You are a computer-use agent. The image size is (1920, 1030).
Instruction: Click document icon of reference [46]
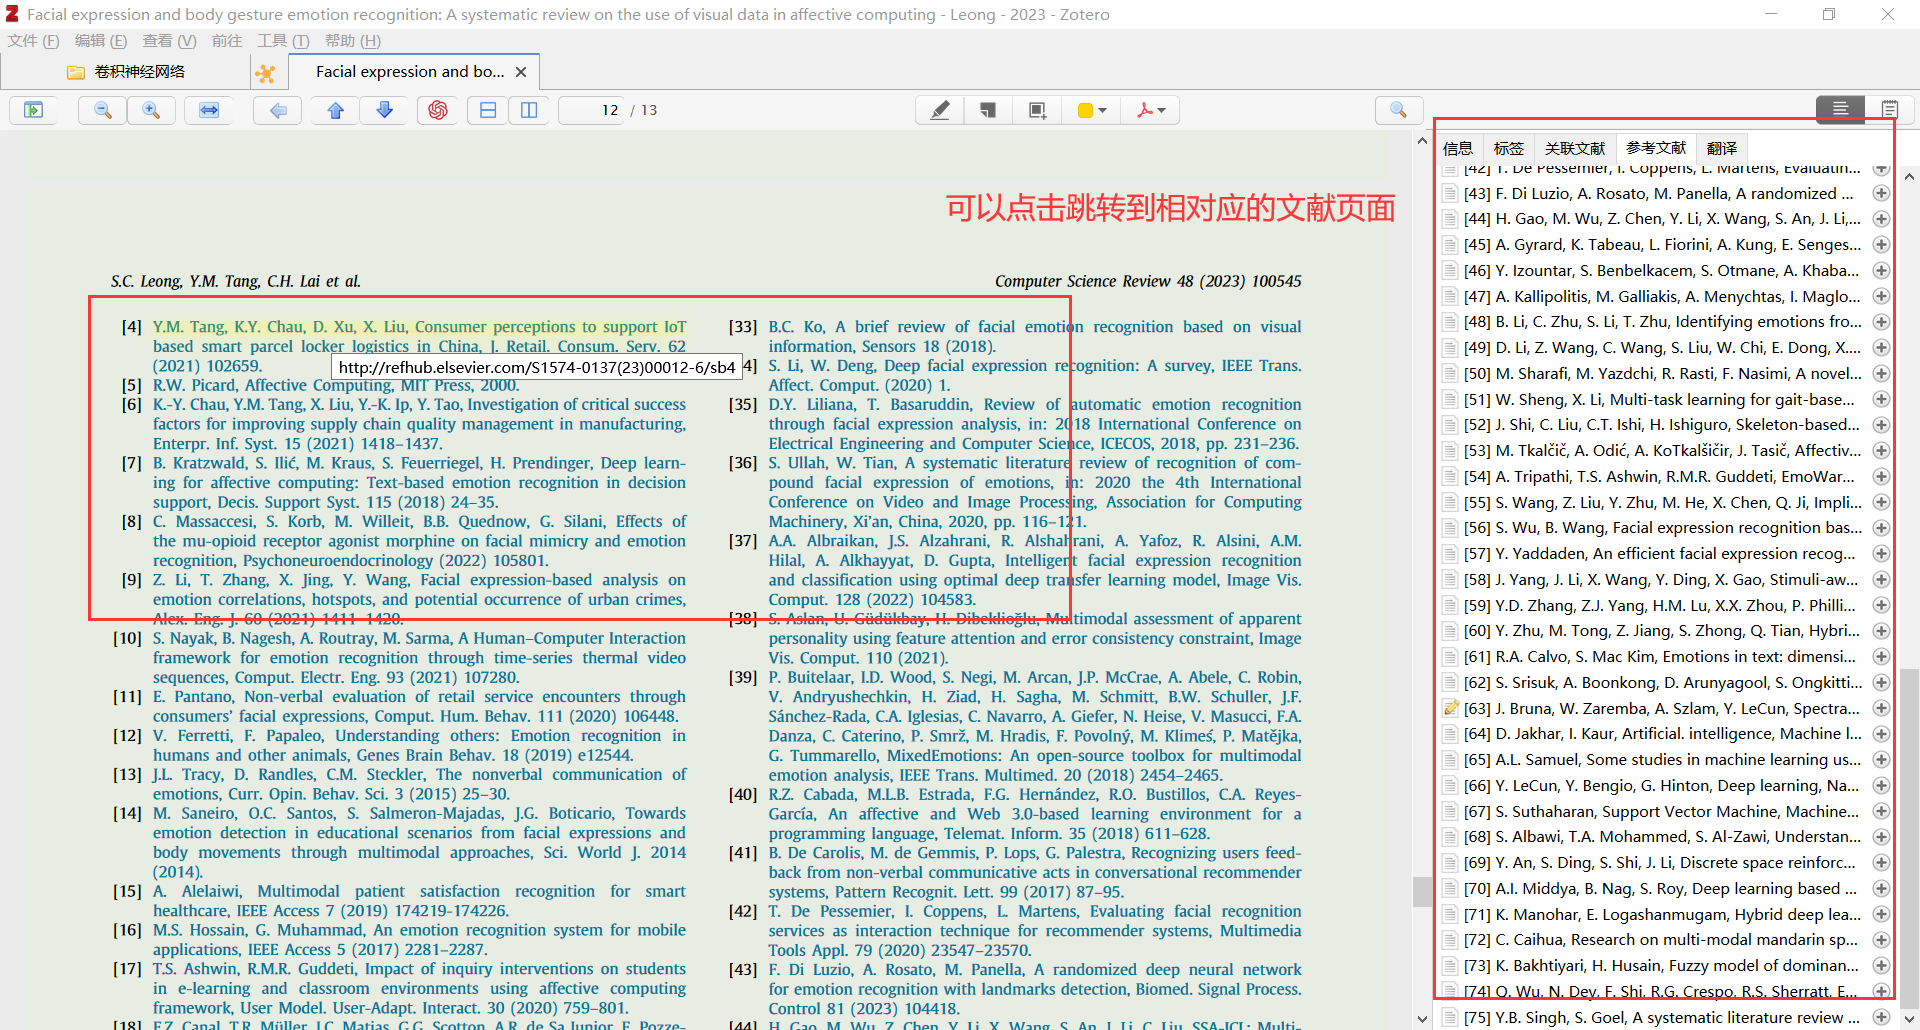tap(1450, 270)
